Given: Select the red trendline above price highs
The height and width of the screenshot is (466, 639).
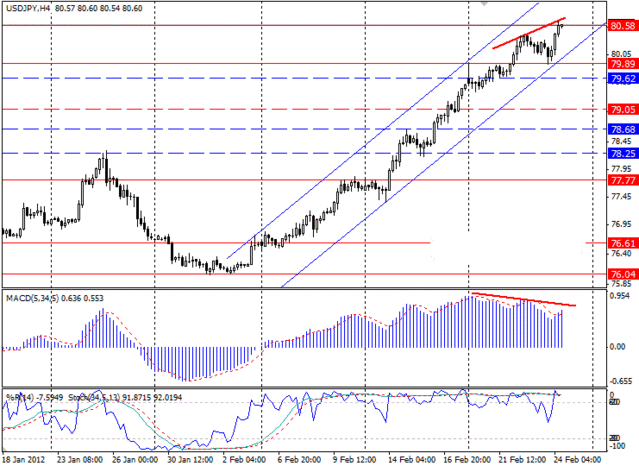Looking at the screenshot, I should coord(528,33).
